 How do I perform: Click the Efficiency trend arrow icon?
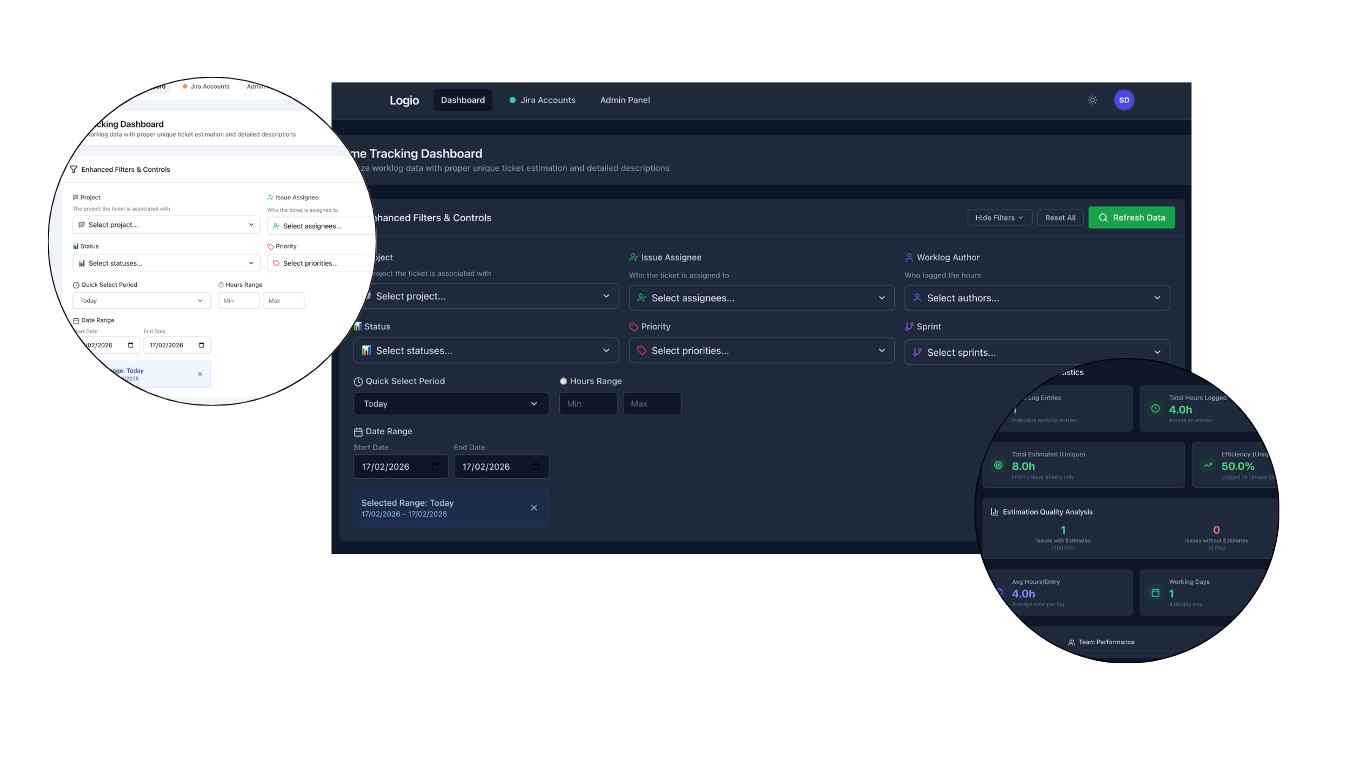point(1207,466)
